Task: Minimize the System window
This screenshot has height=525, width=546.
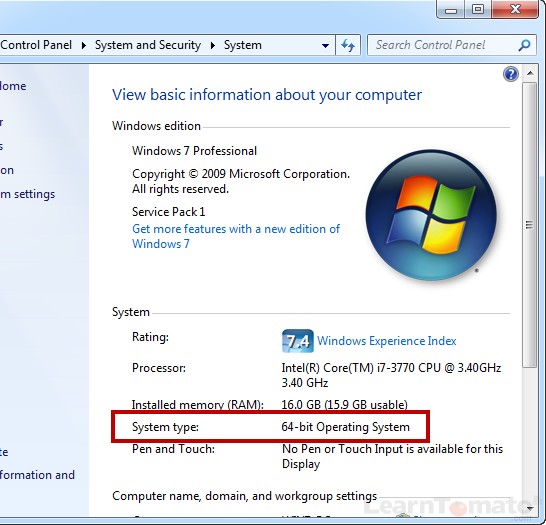Action: pyautogui.click(x=451, y=9)
